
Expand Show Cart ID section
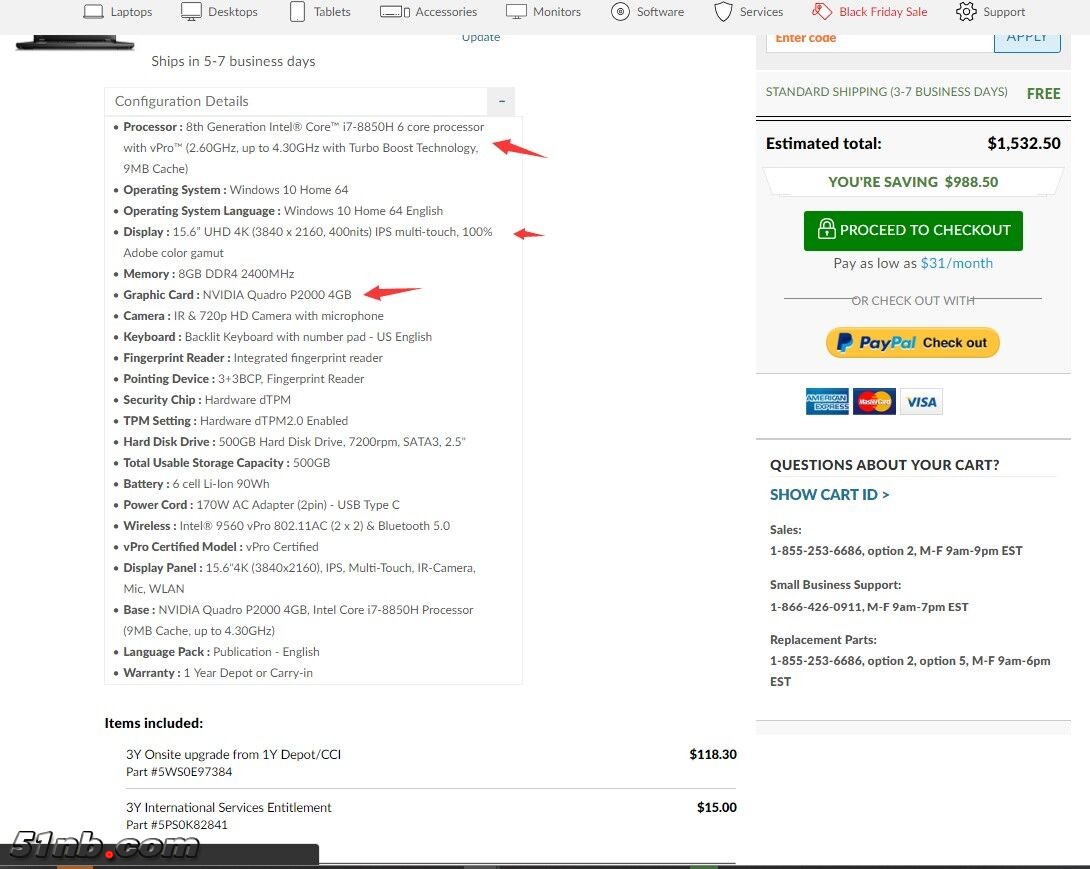[x=829, y=494]
